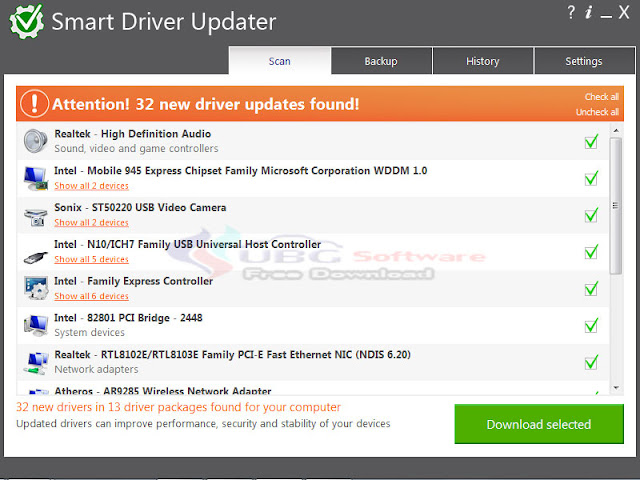Uncheck Sonix ST50220 USB Video Camera driver

pyautogui.click(x=591, y=215)
